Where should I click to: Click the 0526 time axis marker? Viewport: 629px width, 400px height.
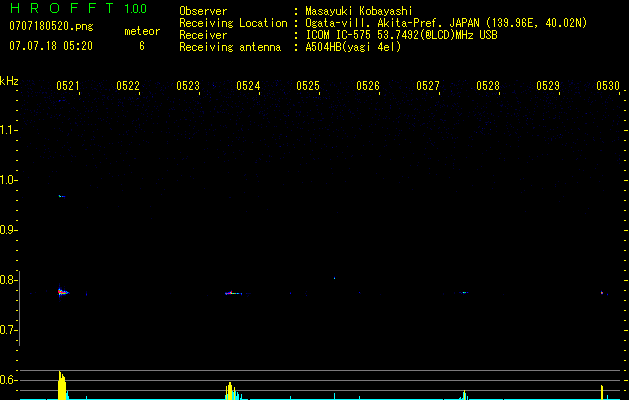tap(368, 85)
